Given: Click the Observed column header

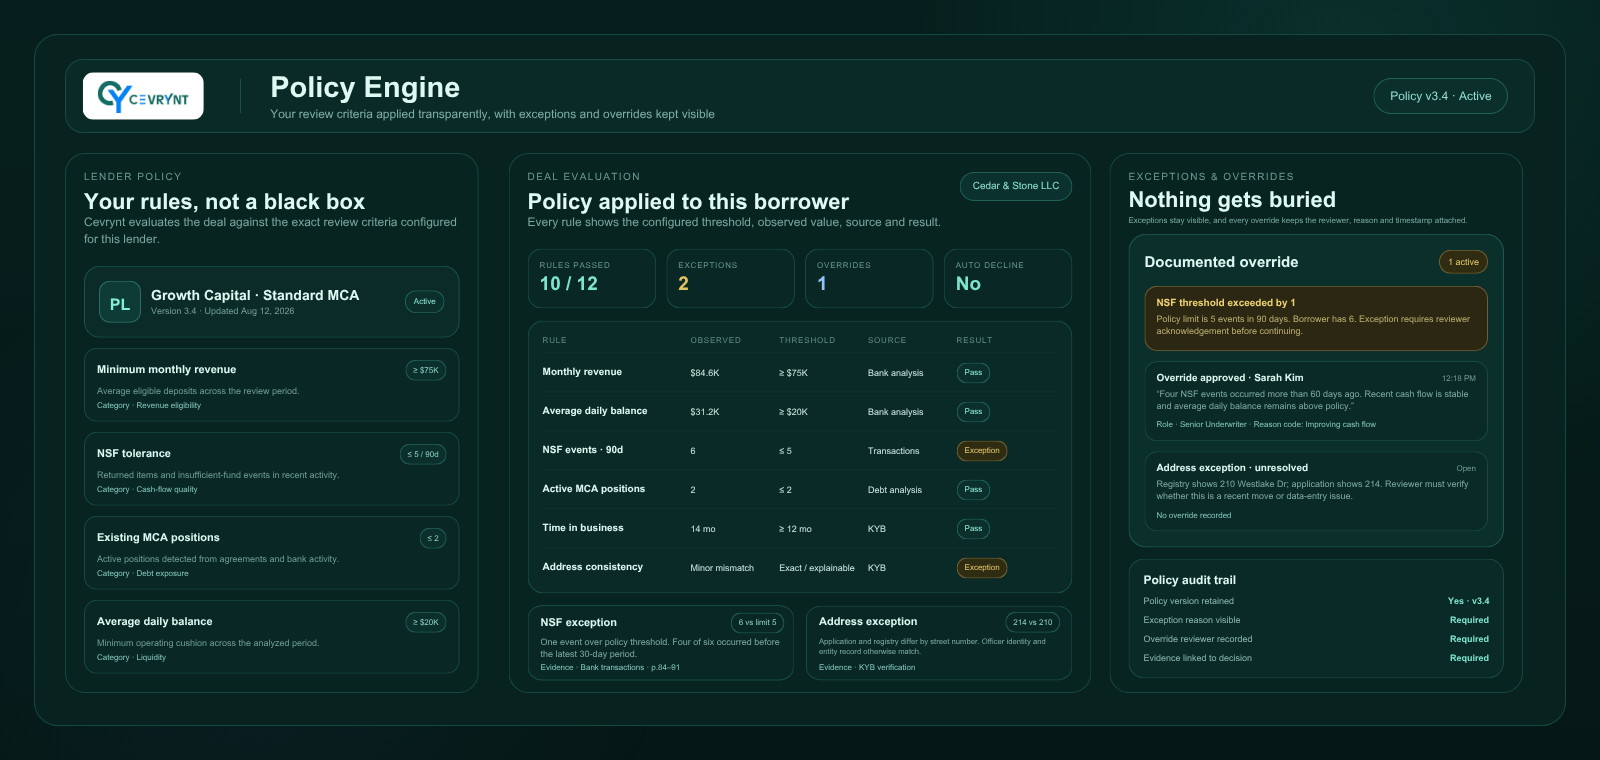Looking at the screenshot, I should (716, 340).
